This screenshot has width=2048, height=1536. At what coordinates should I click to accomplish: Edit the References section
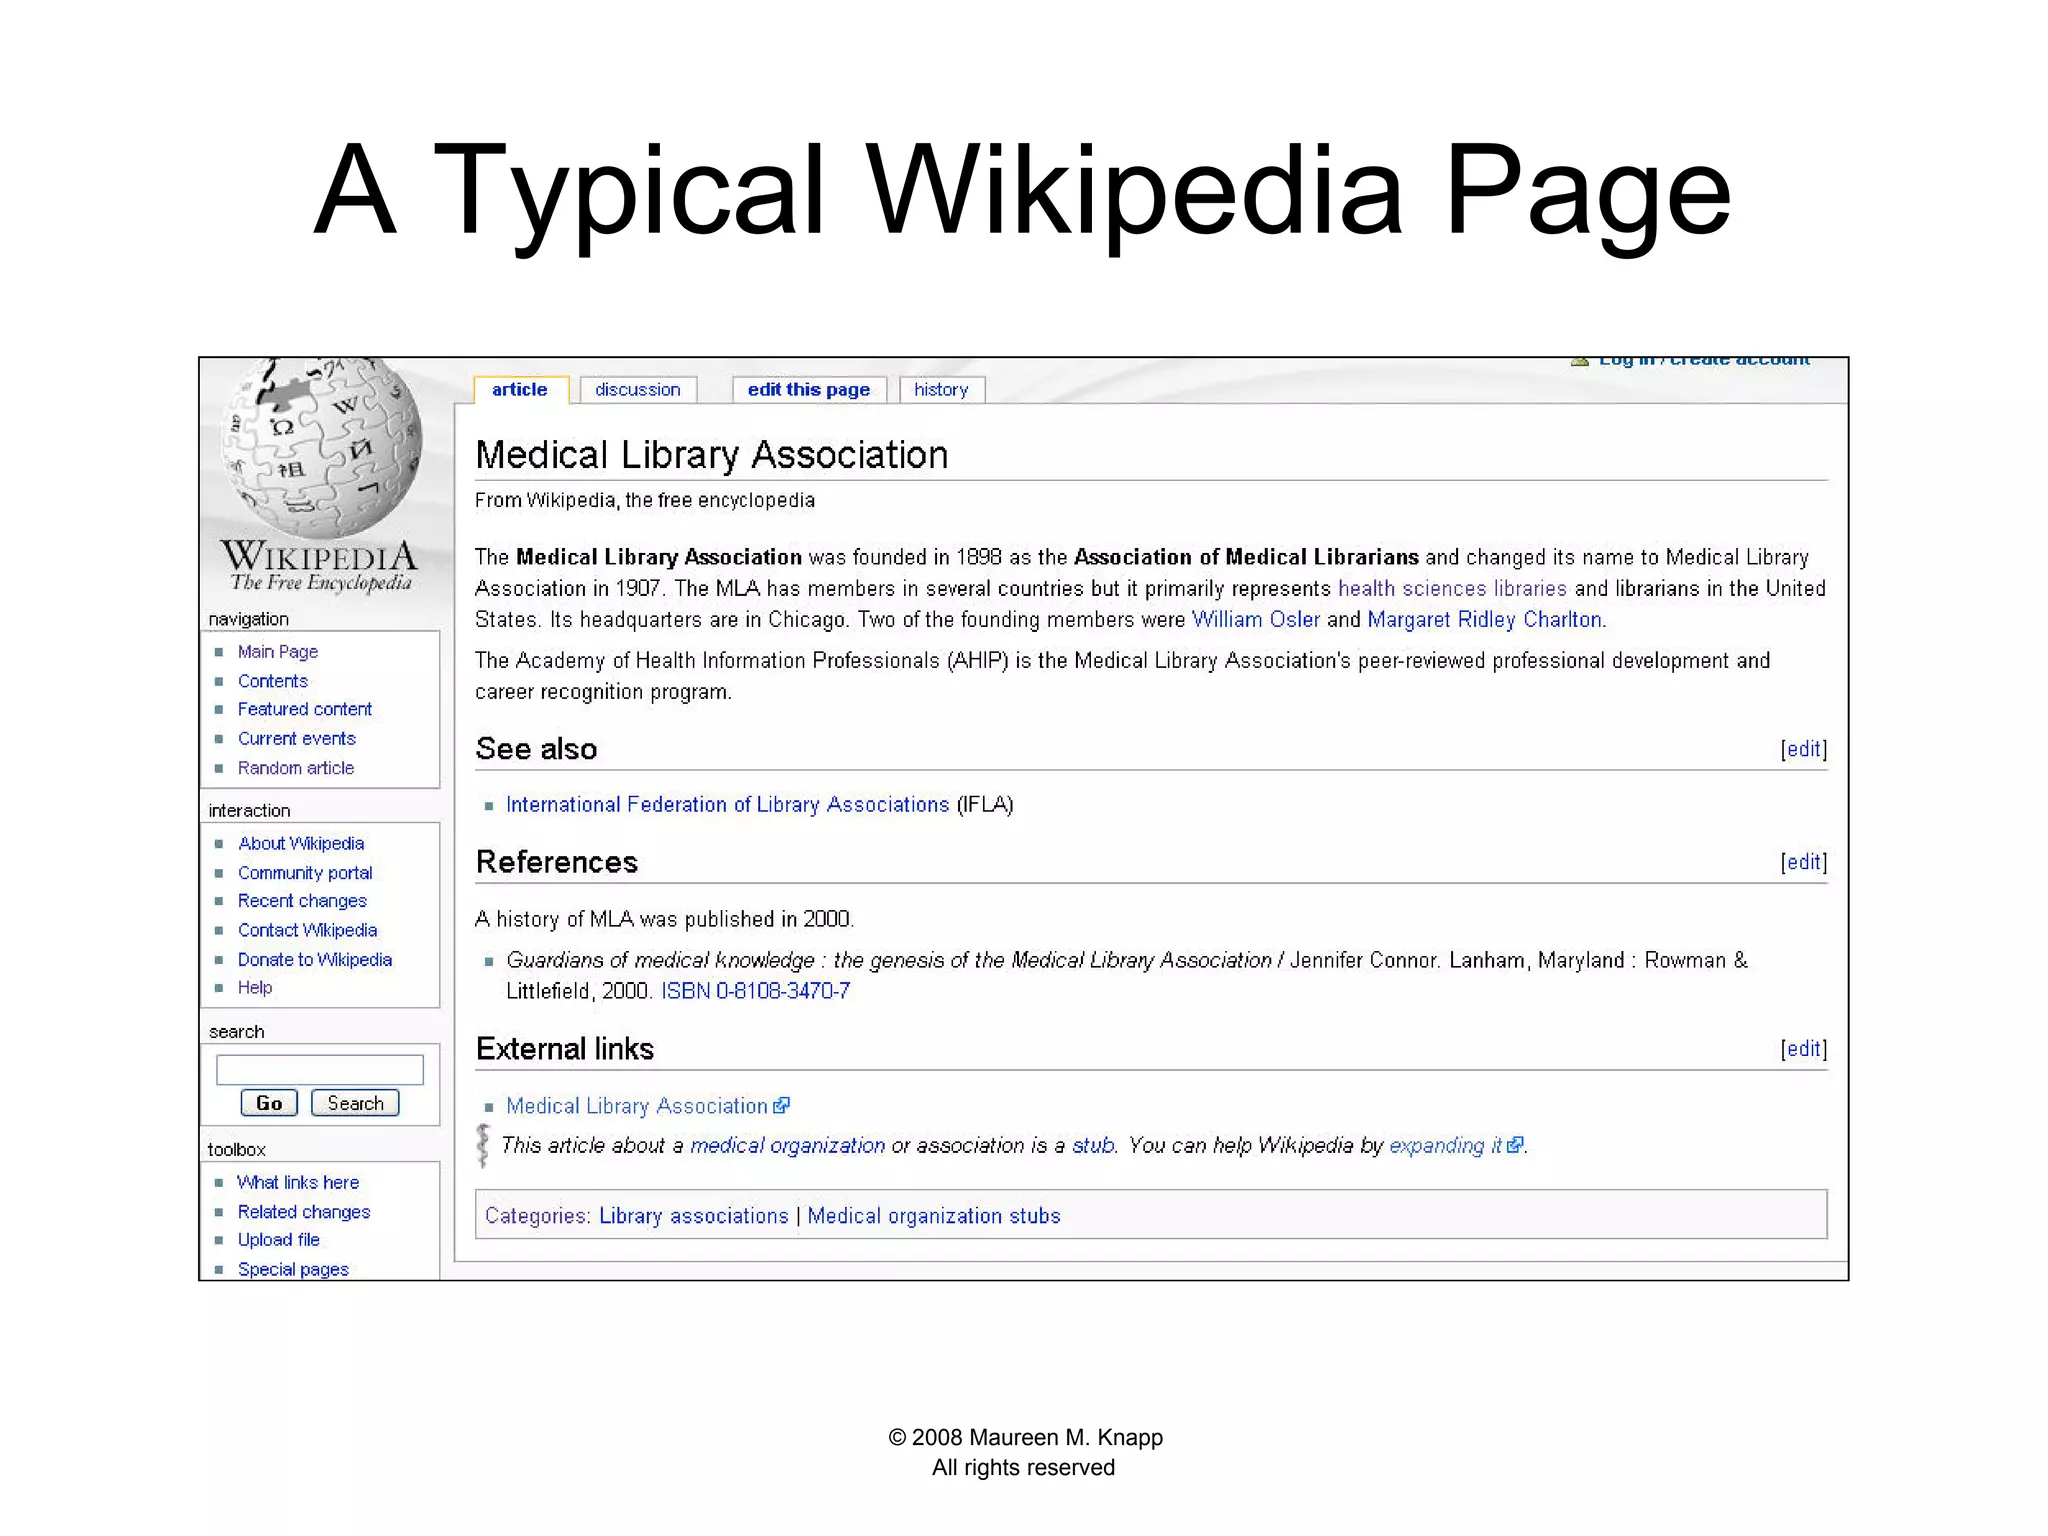pos(1804,862)
